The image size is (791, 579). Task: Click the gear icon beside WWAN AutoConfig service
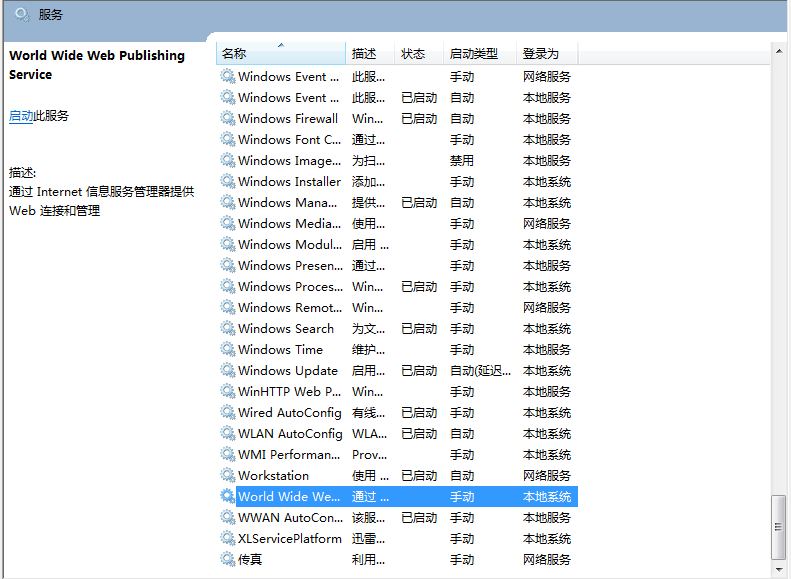point(228,517)
